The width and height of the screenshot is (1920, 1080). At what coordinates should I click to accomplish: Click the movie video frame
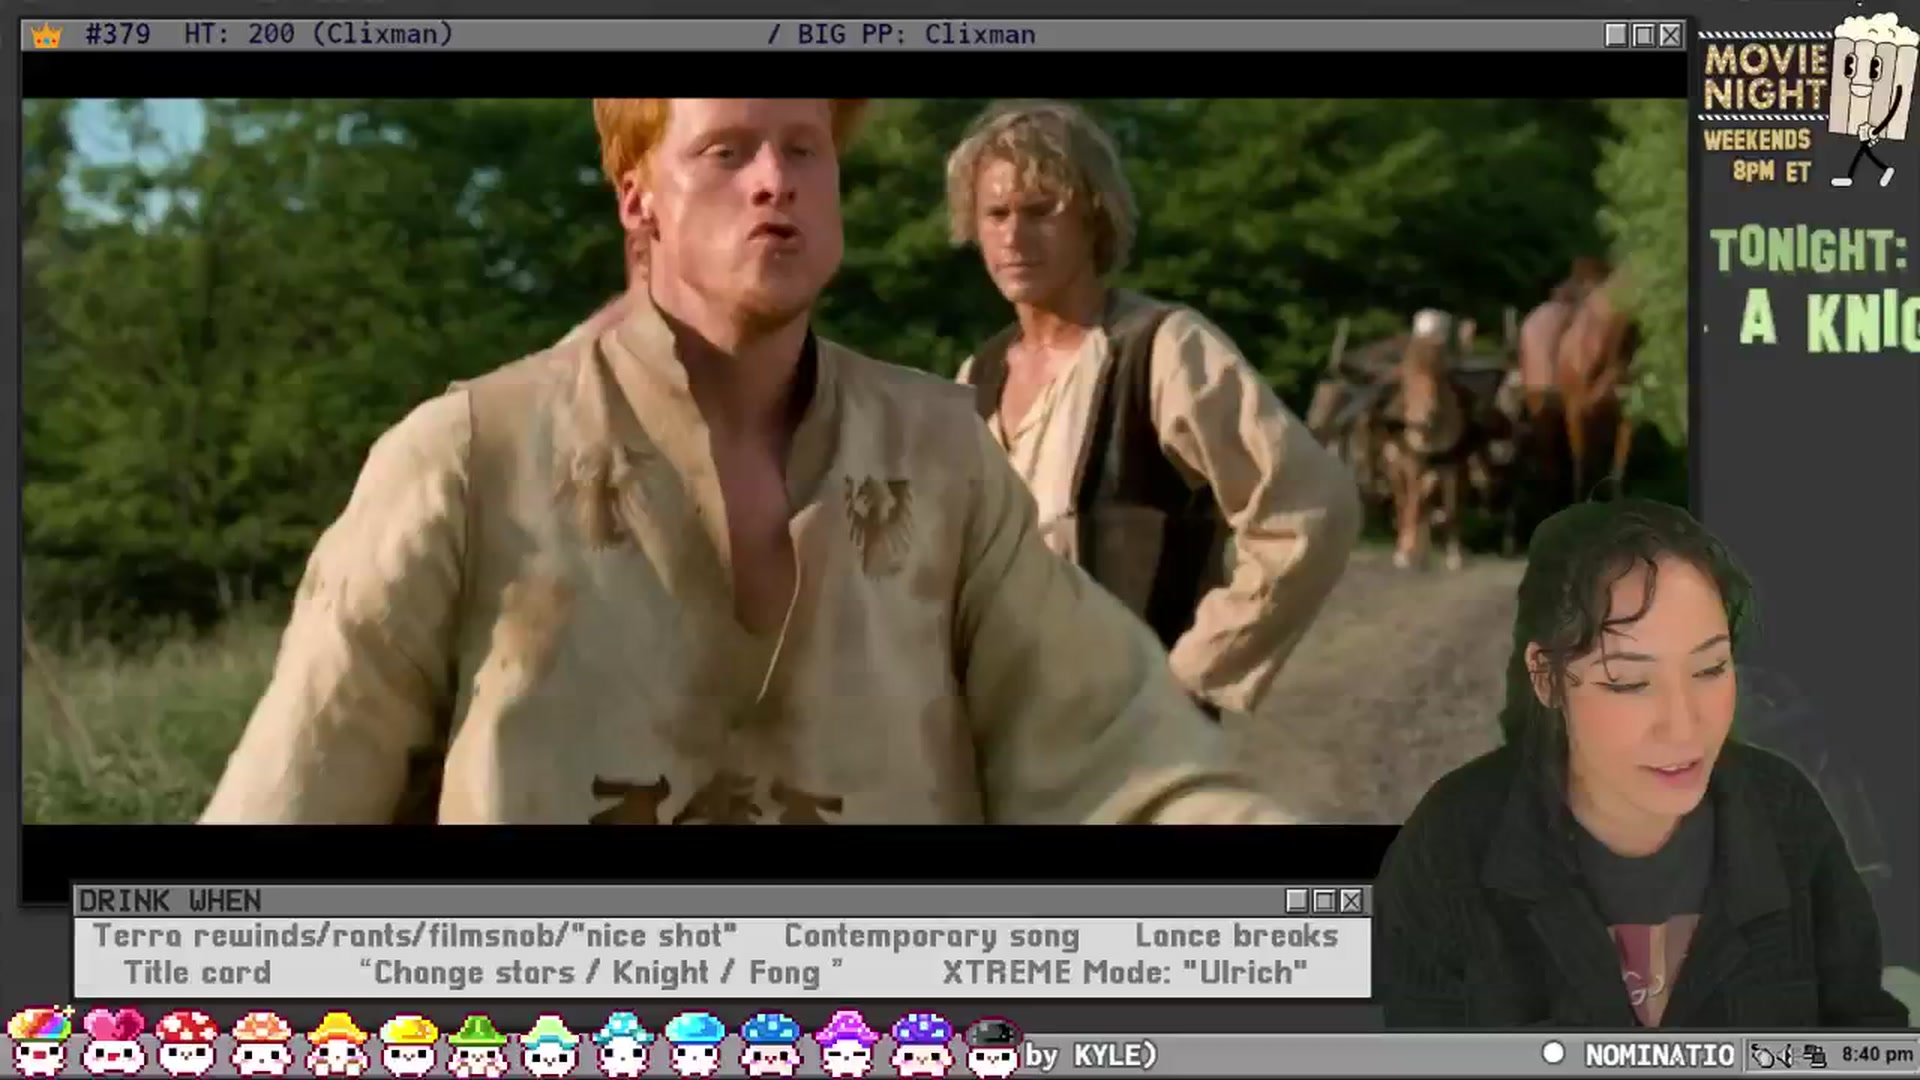click(854, 460)
